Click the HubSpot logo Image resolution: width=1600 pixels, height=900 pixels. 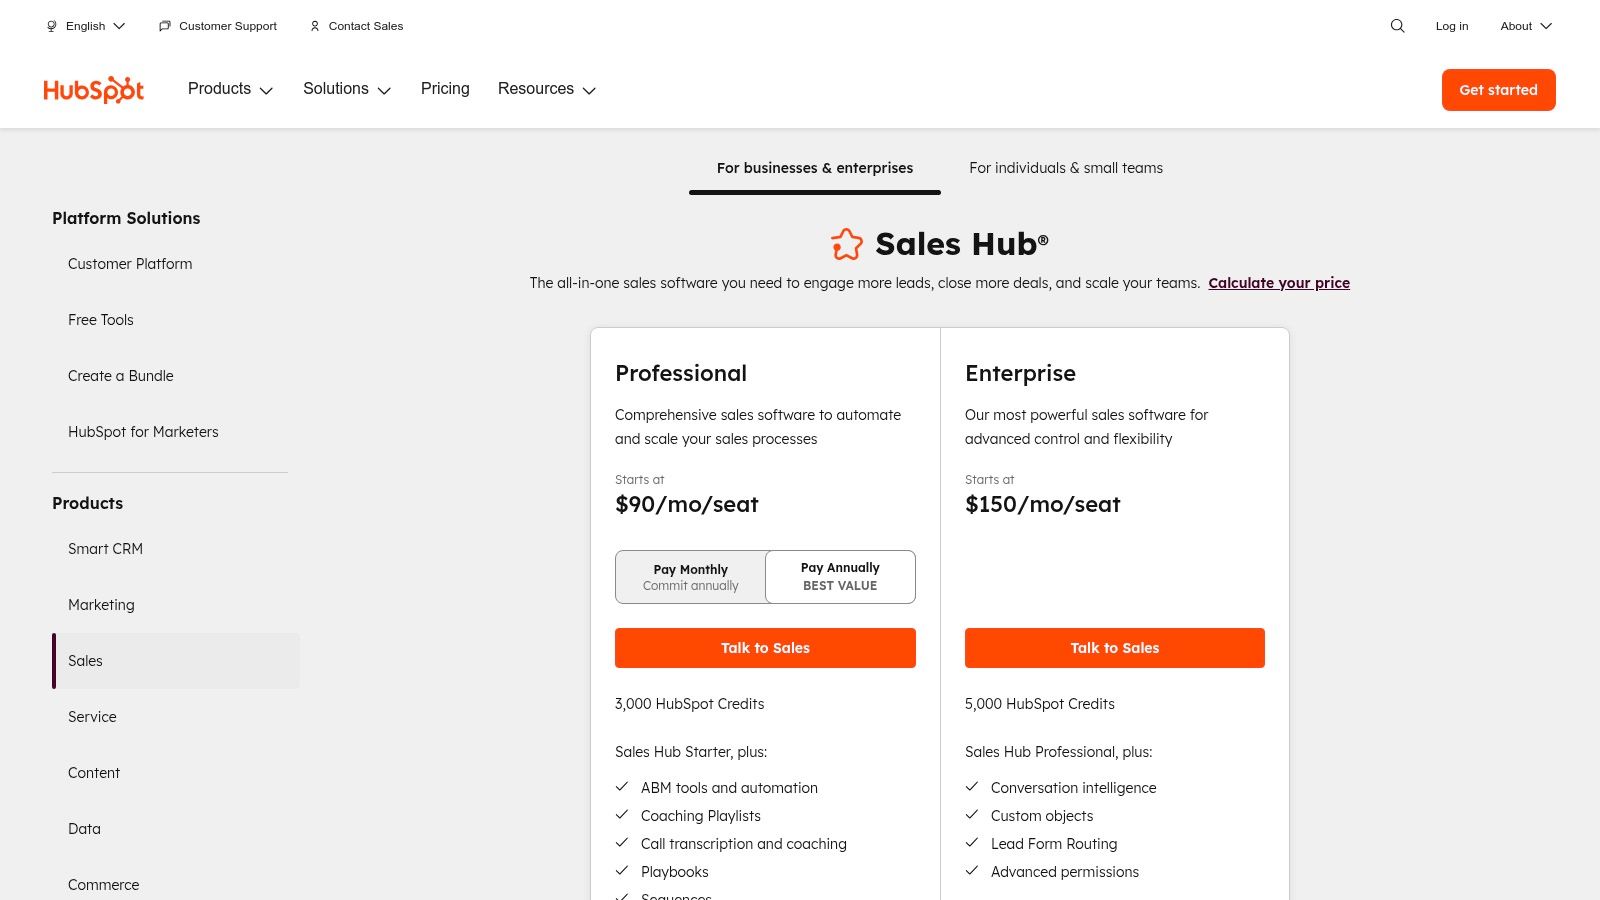[x=93, y=89]
